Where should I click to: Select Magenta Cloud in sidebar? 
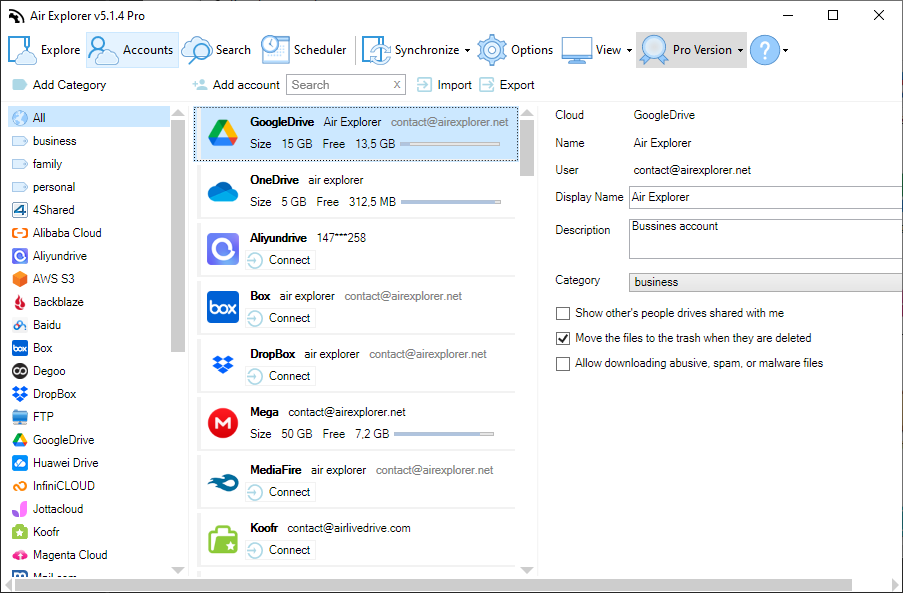point(89,554)
